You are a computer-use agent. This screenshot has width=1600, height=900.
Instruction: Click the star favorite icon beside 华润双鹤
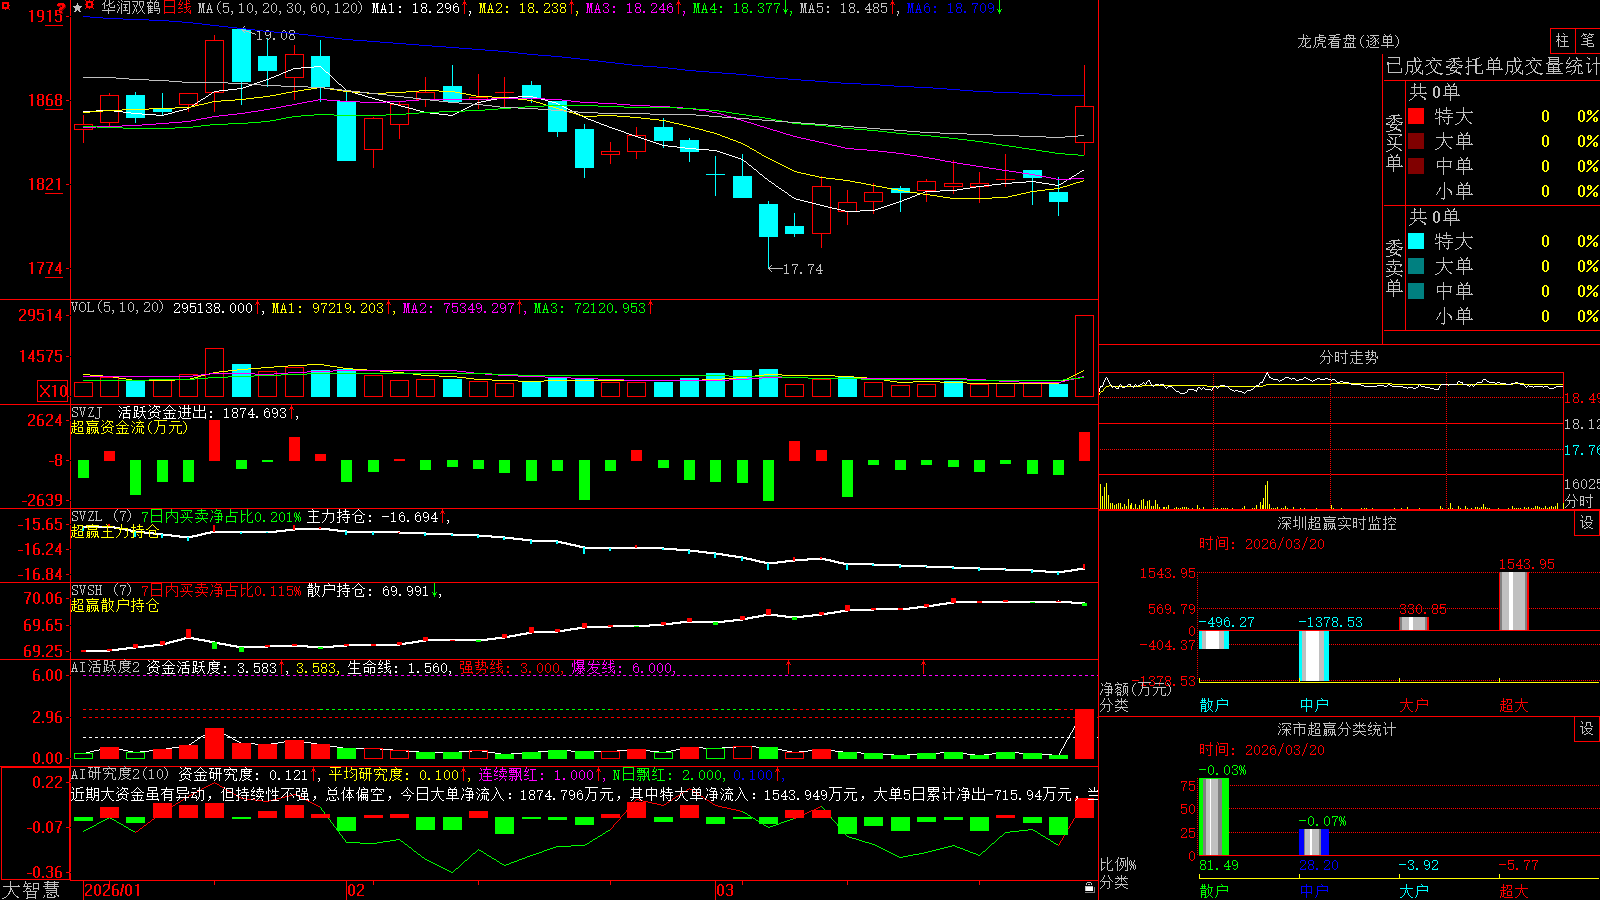click(x=78, y=8)
